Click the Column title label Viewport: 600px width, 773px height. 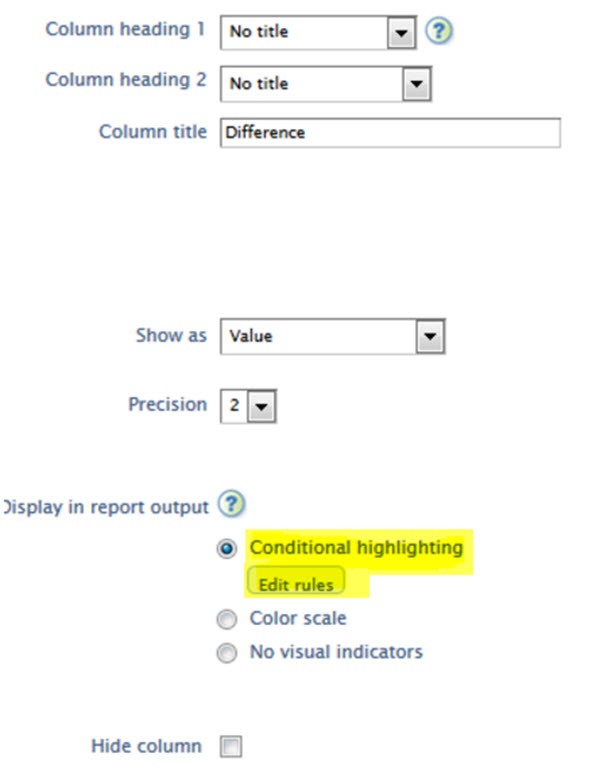tap(152, 131)
